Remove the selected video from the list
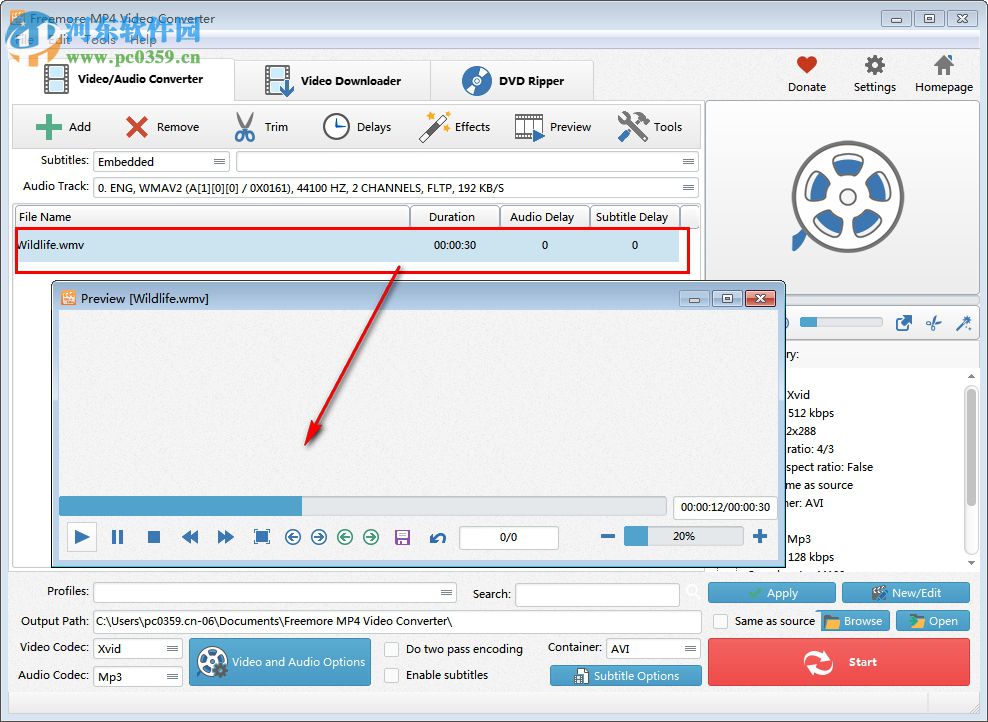Viewport: 988px width, 722px height. tap(162, 127)
